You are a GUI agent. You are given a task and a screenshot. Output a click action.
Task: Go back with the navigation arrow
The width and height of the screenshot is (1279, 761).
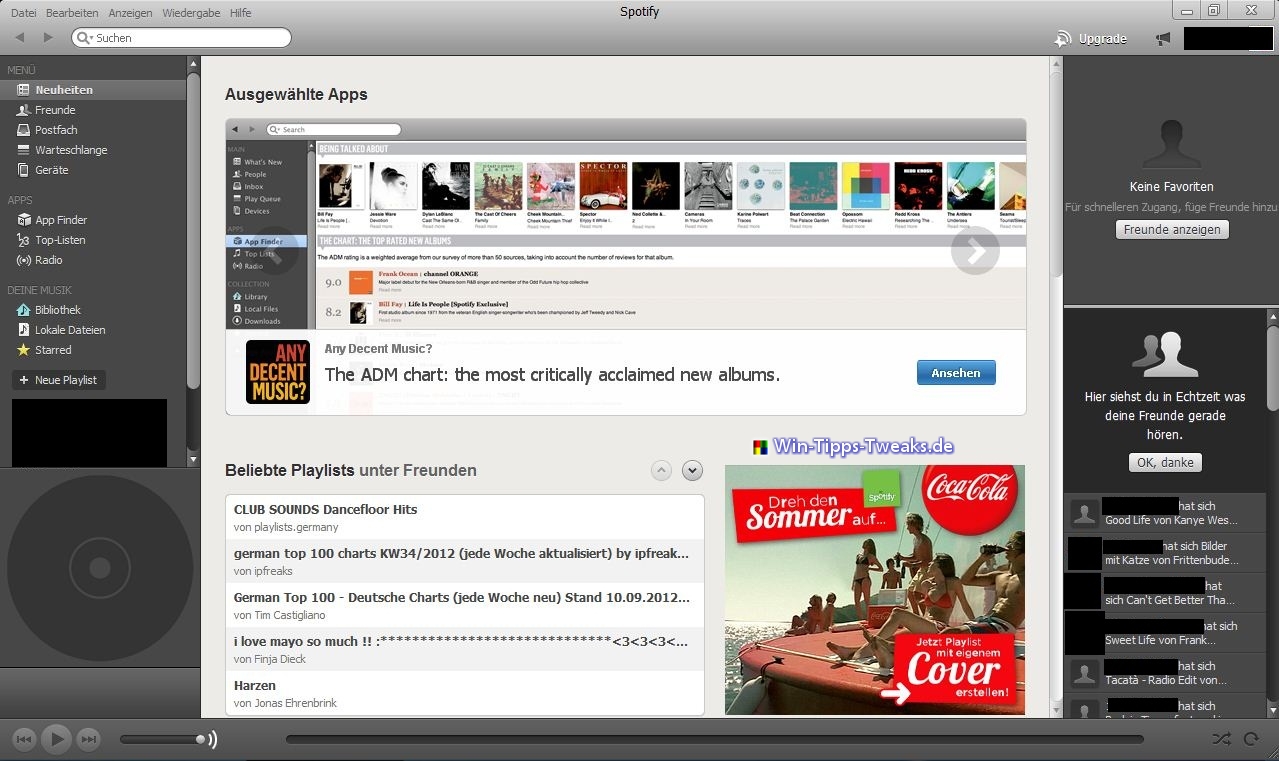tap(20, 38)
